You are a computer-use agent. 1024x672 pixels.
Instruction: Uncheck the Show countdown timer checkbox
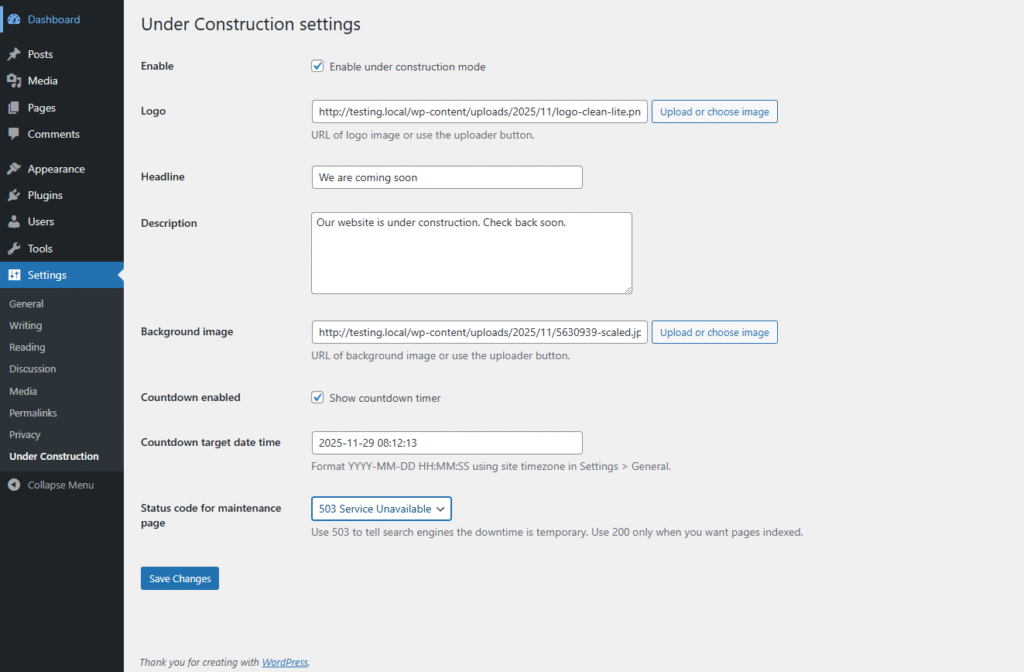[x=318, y=397]
